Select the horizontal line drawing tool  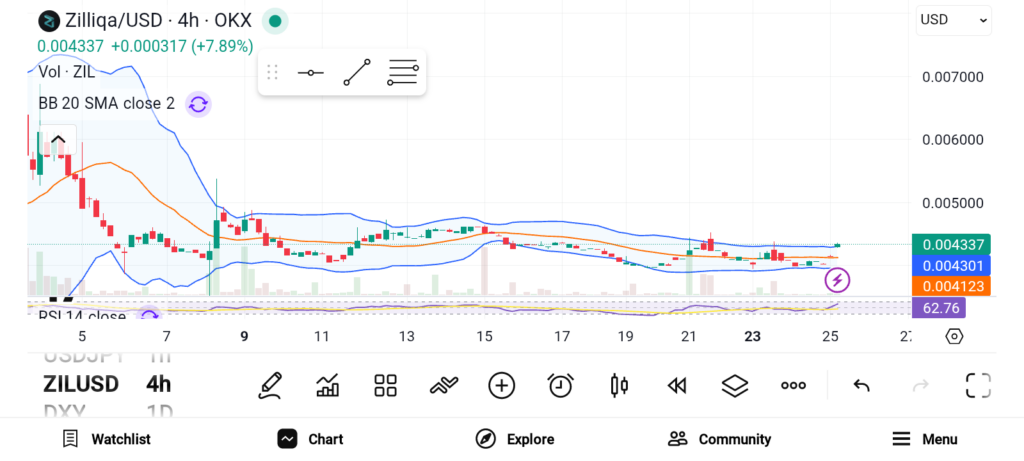310,73
